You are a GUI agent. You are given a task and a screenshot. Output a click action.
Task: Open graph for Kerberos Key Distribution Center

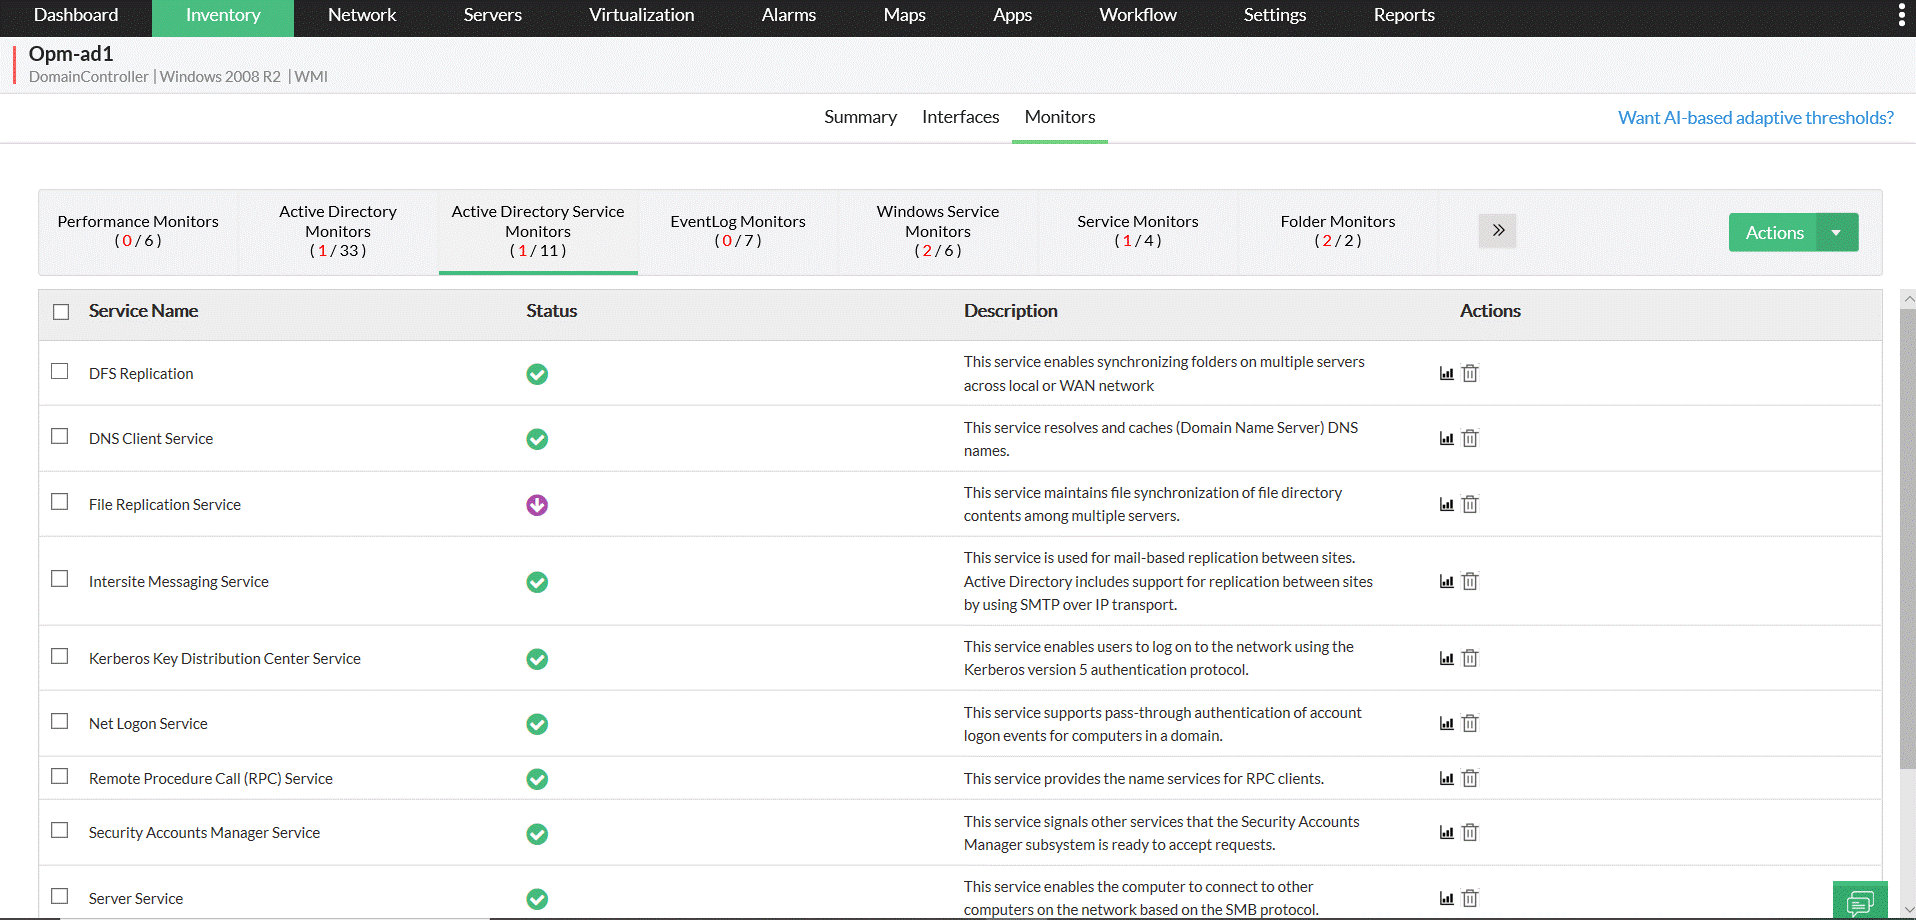coord(1446,659)
